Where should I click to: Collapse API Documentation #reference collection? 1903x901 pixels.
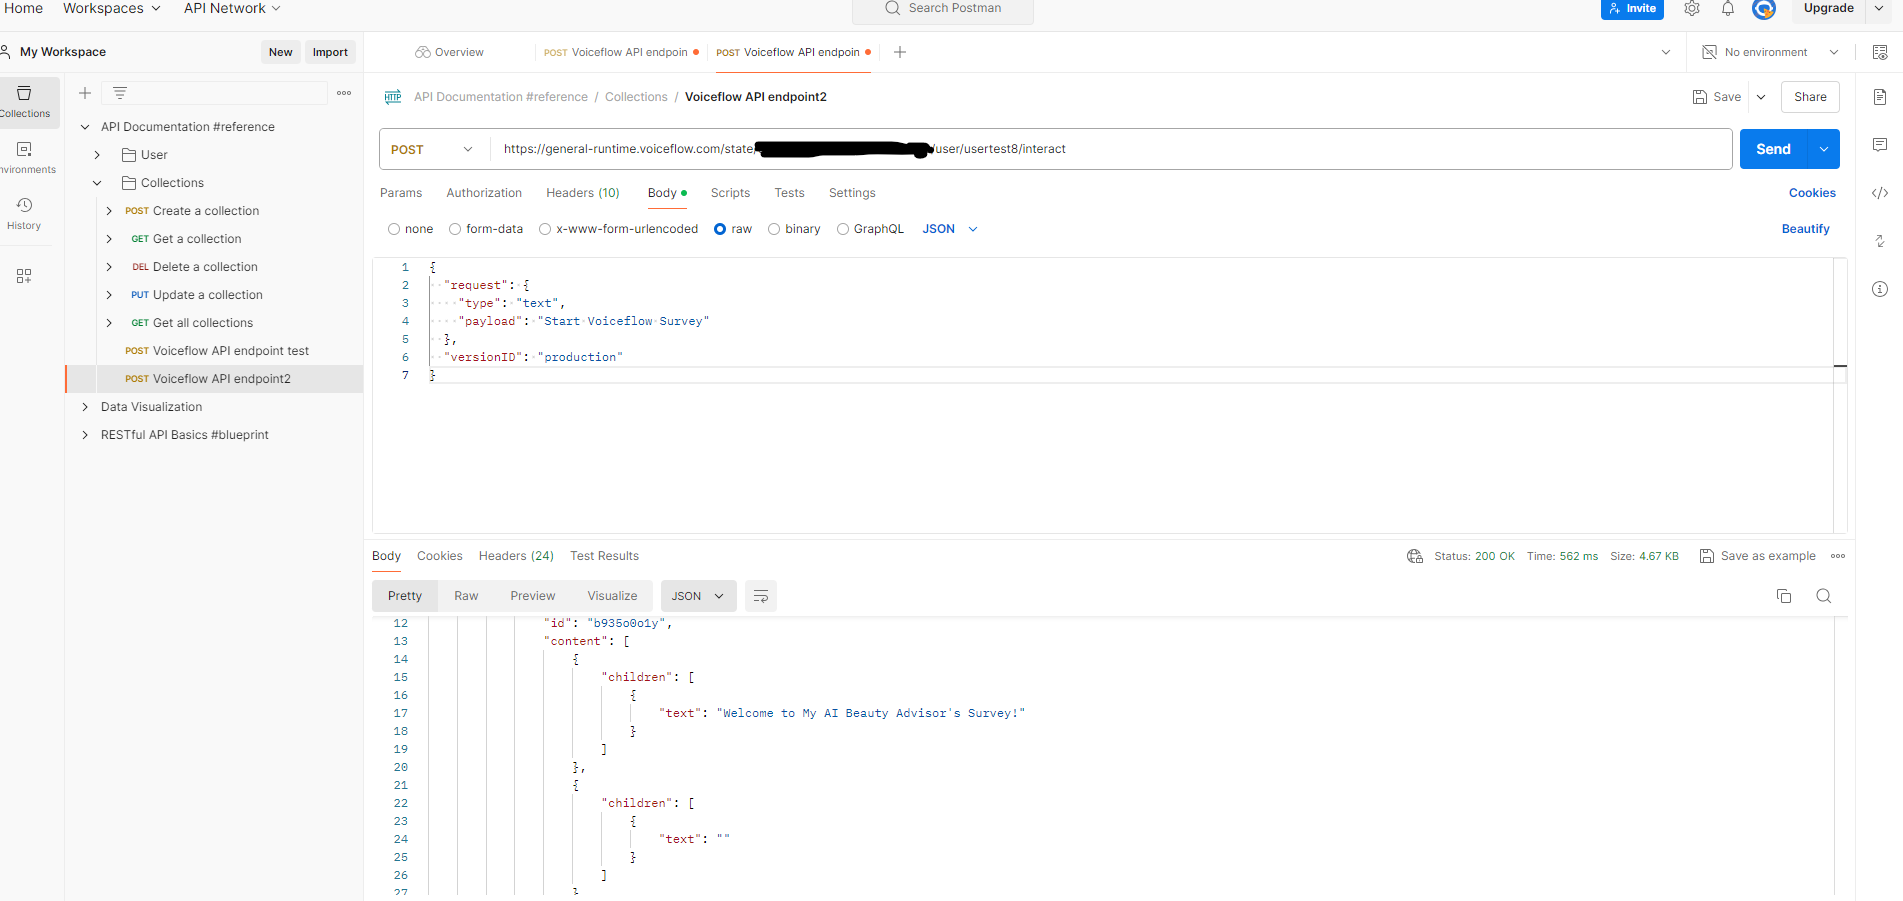click(85, 127)
